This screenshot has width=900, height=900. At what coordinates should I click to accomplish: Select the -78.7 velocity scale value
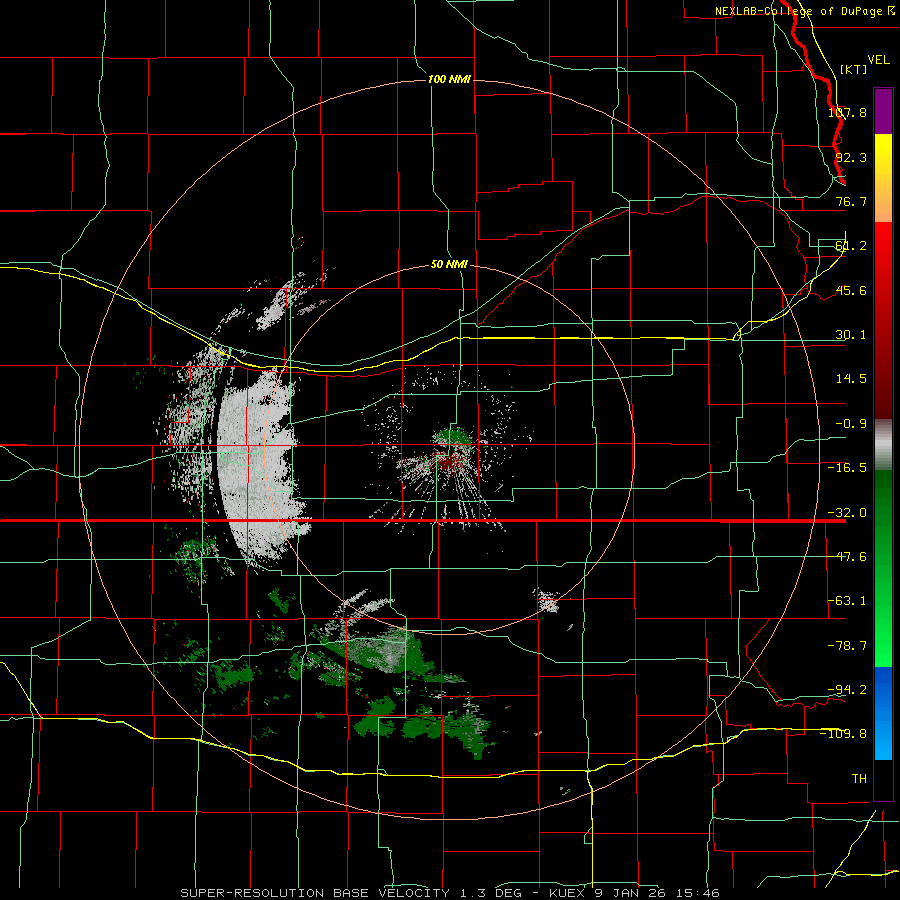point(847,646)
